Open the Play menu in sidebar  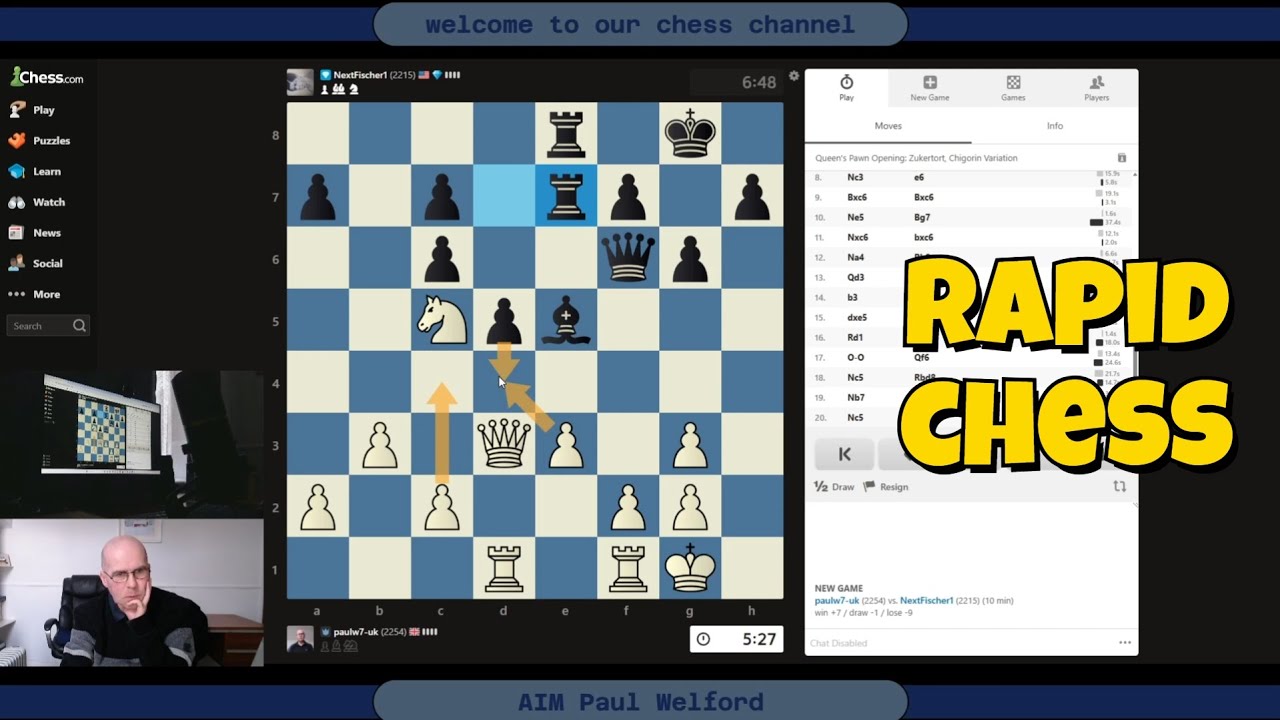click(32, 110)
